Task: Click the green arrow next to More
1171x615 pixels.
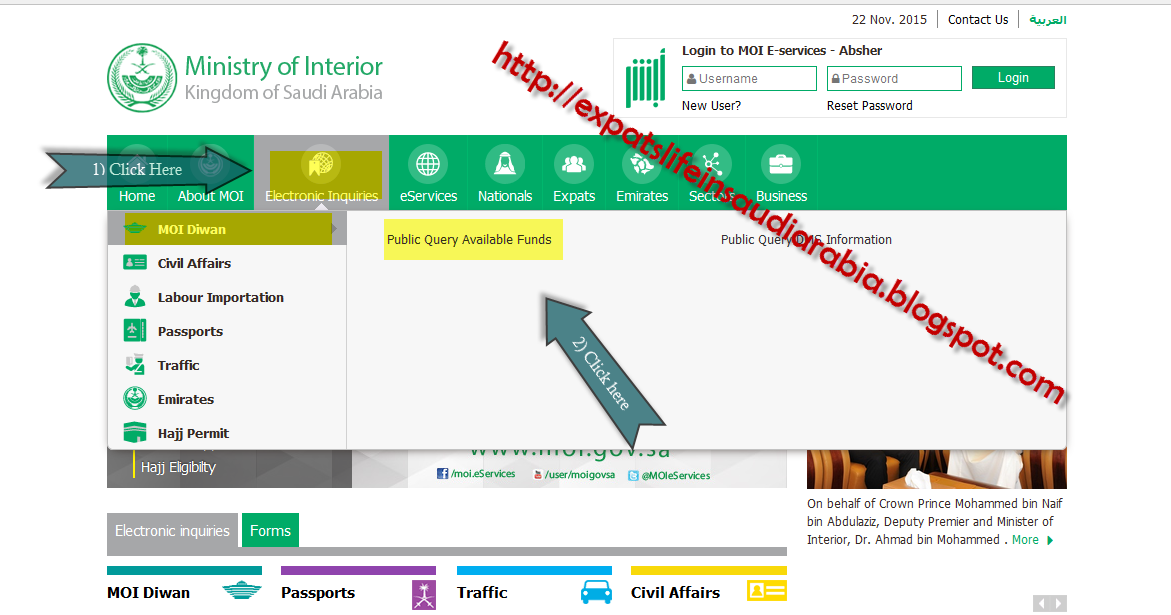Action: [1050, 540]
